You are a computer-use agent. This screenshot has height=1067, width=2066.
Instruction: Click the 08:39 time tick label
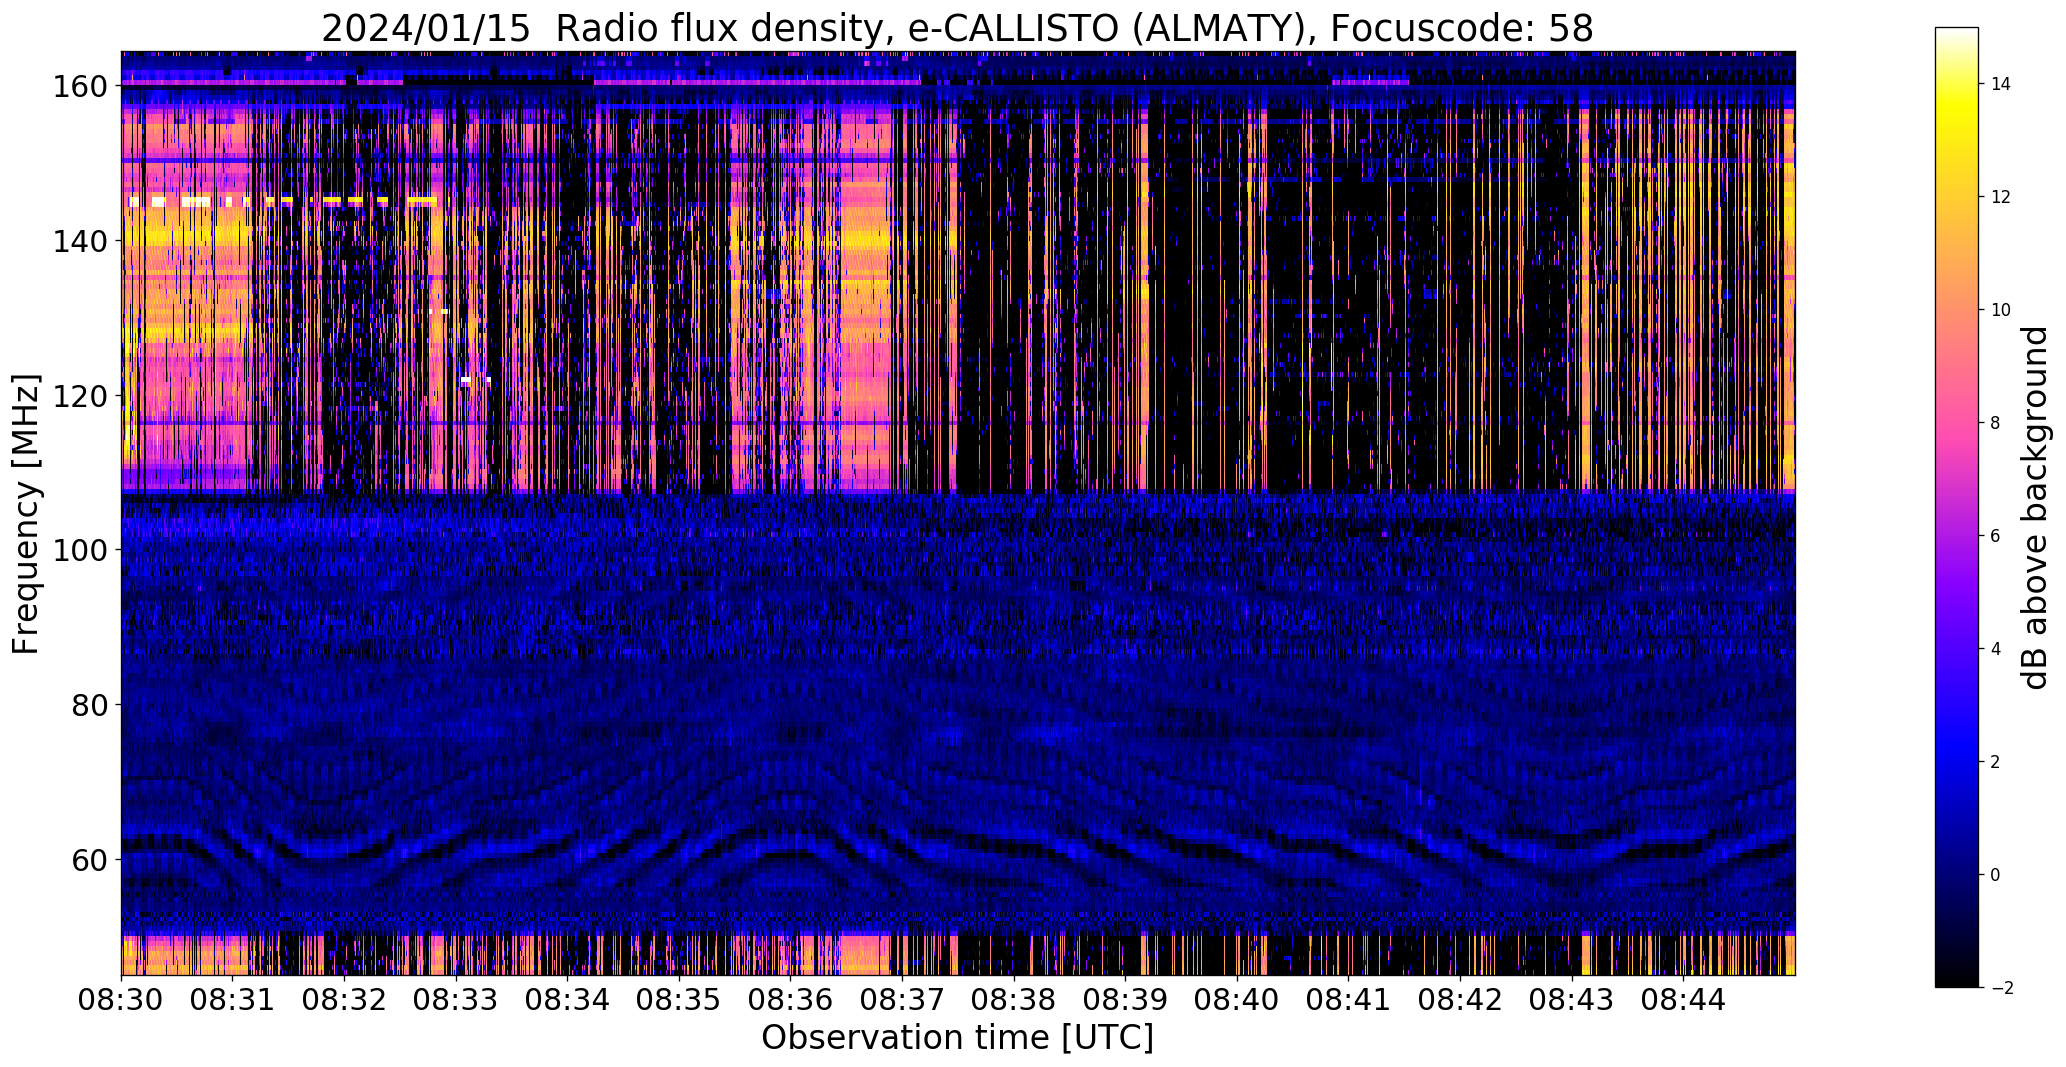click(1125, 998)
